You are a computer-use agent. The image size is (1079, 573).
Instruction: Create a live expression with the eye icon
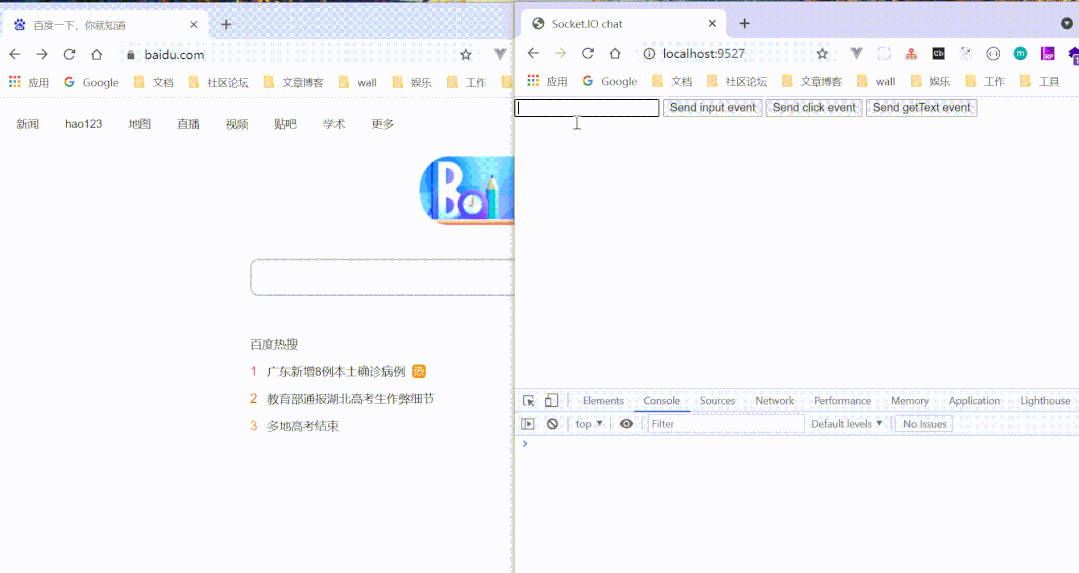tap(626, 424)
